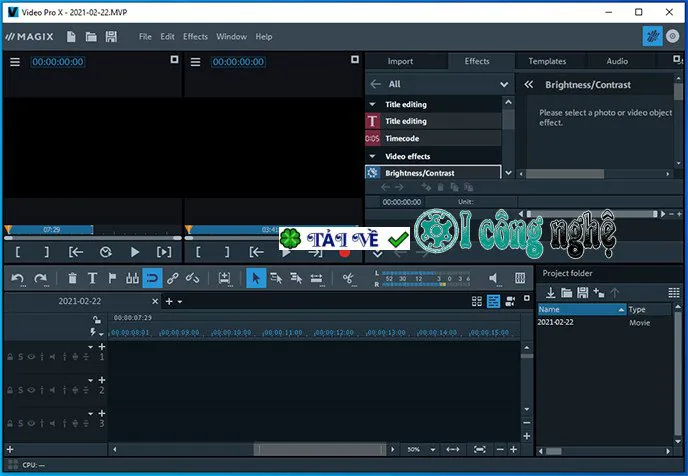Open the File menu
The height and width of the screenshot is (476, 688).
point(145,37)
